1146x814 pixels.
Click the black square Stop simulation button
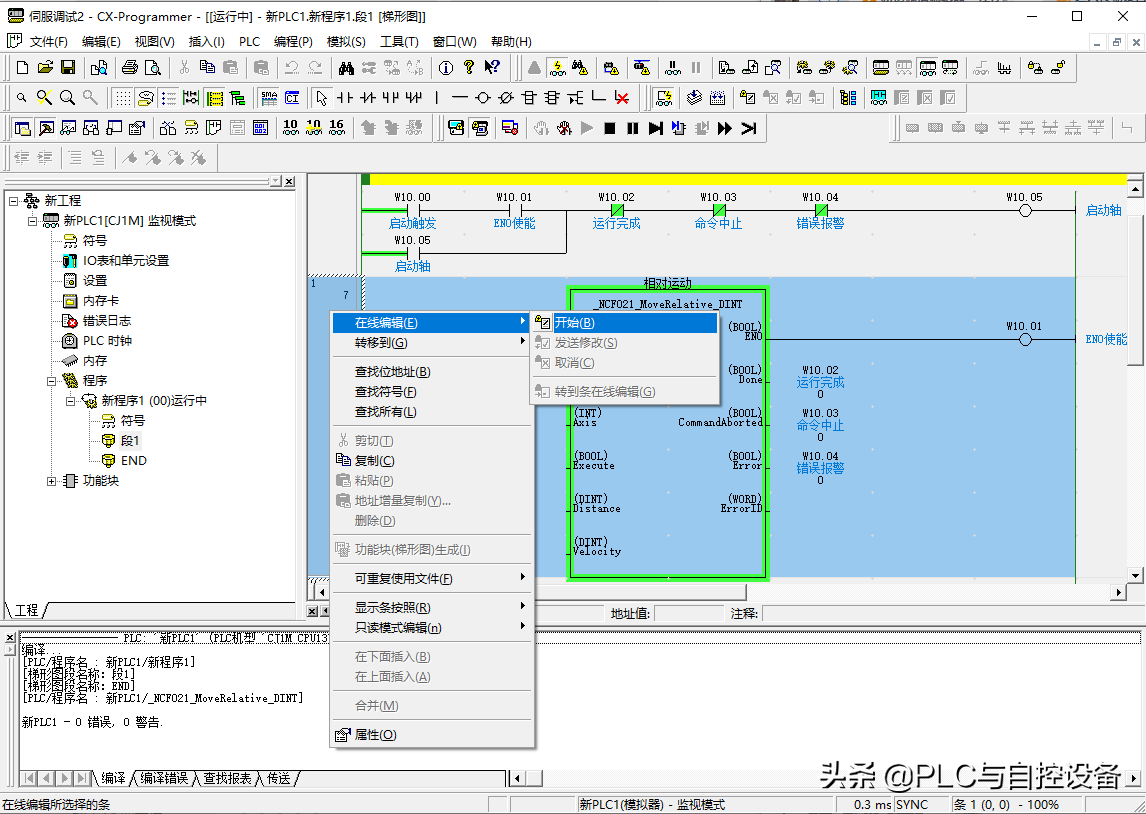[609, 128]
